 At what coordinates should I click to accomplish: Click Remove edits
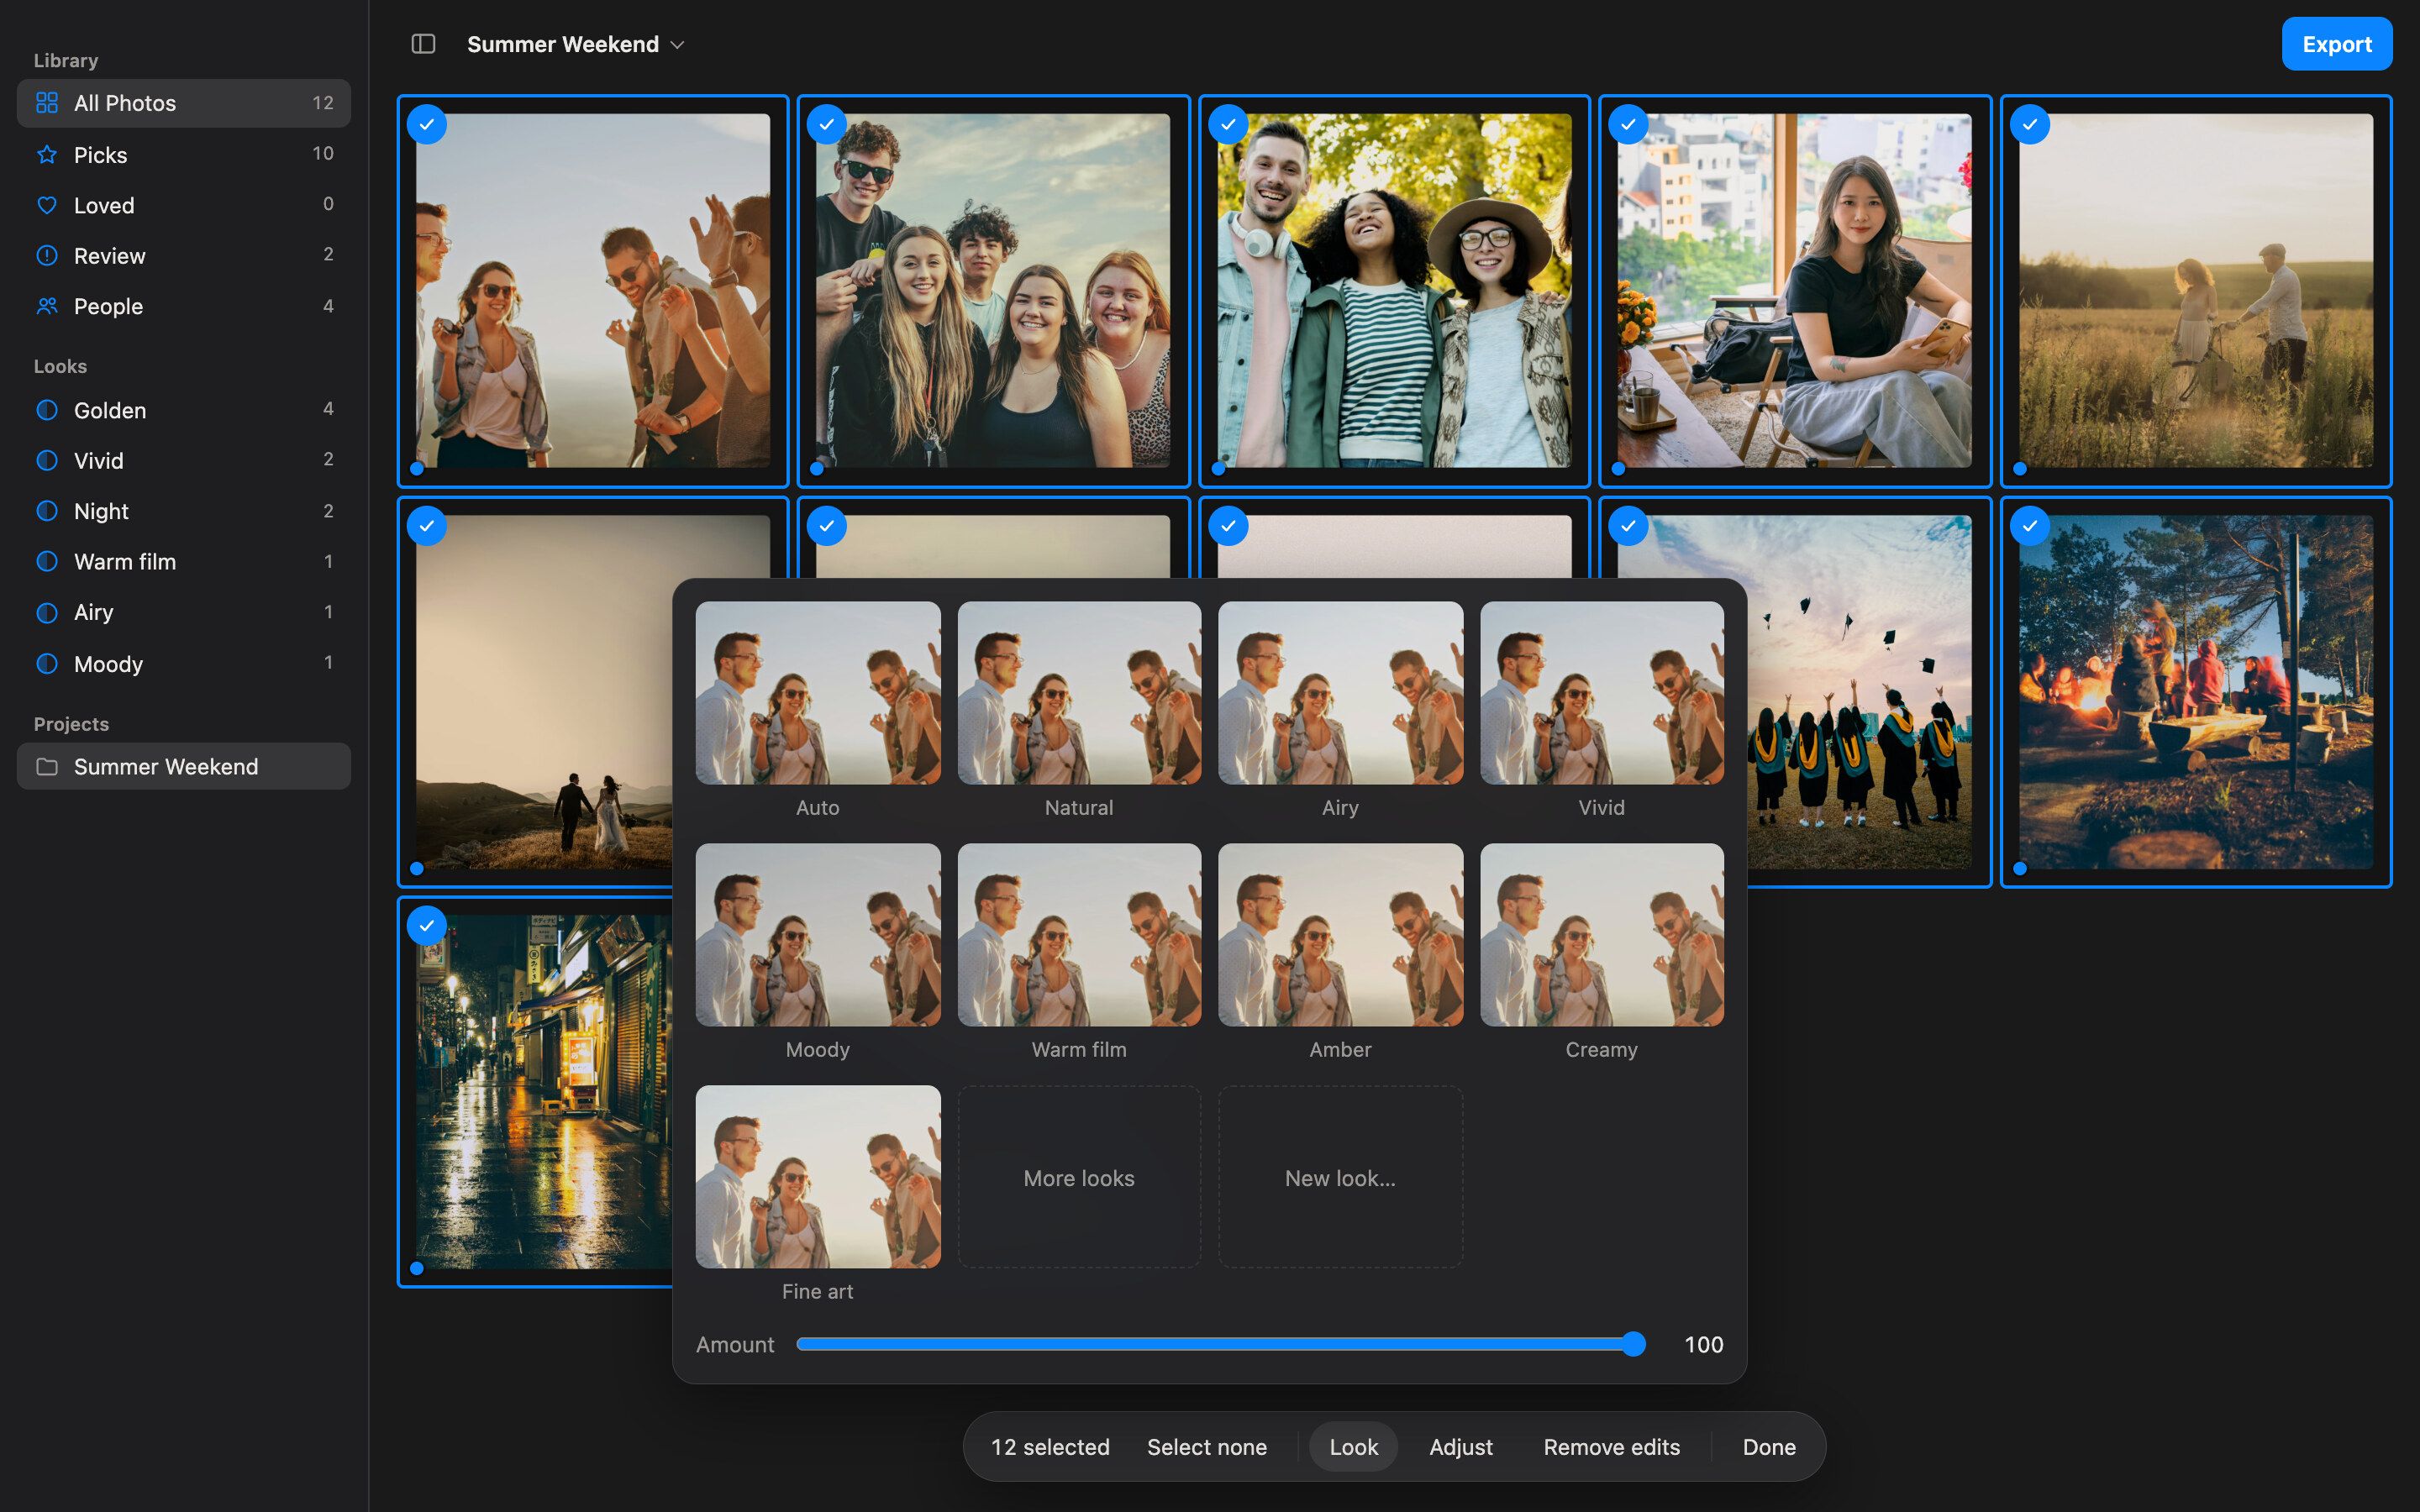point(1611,1447)
